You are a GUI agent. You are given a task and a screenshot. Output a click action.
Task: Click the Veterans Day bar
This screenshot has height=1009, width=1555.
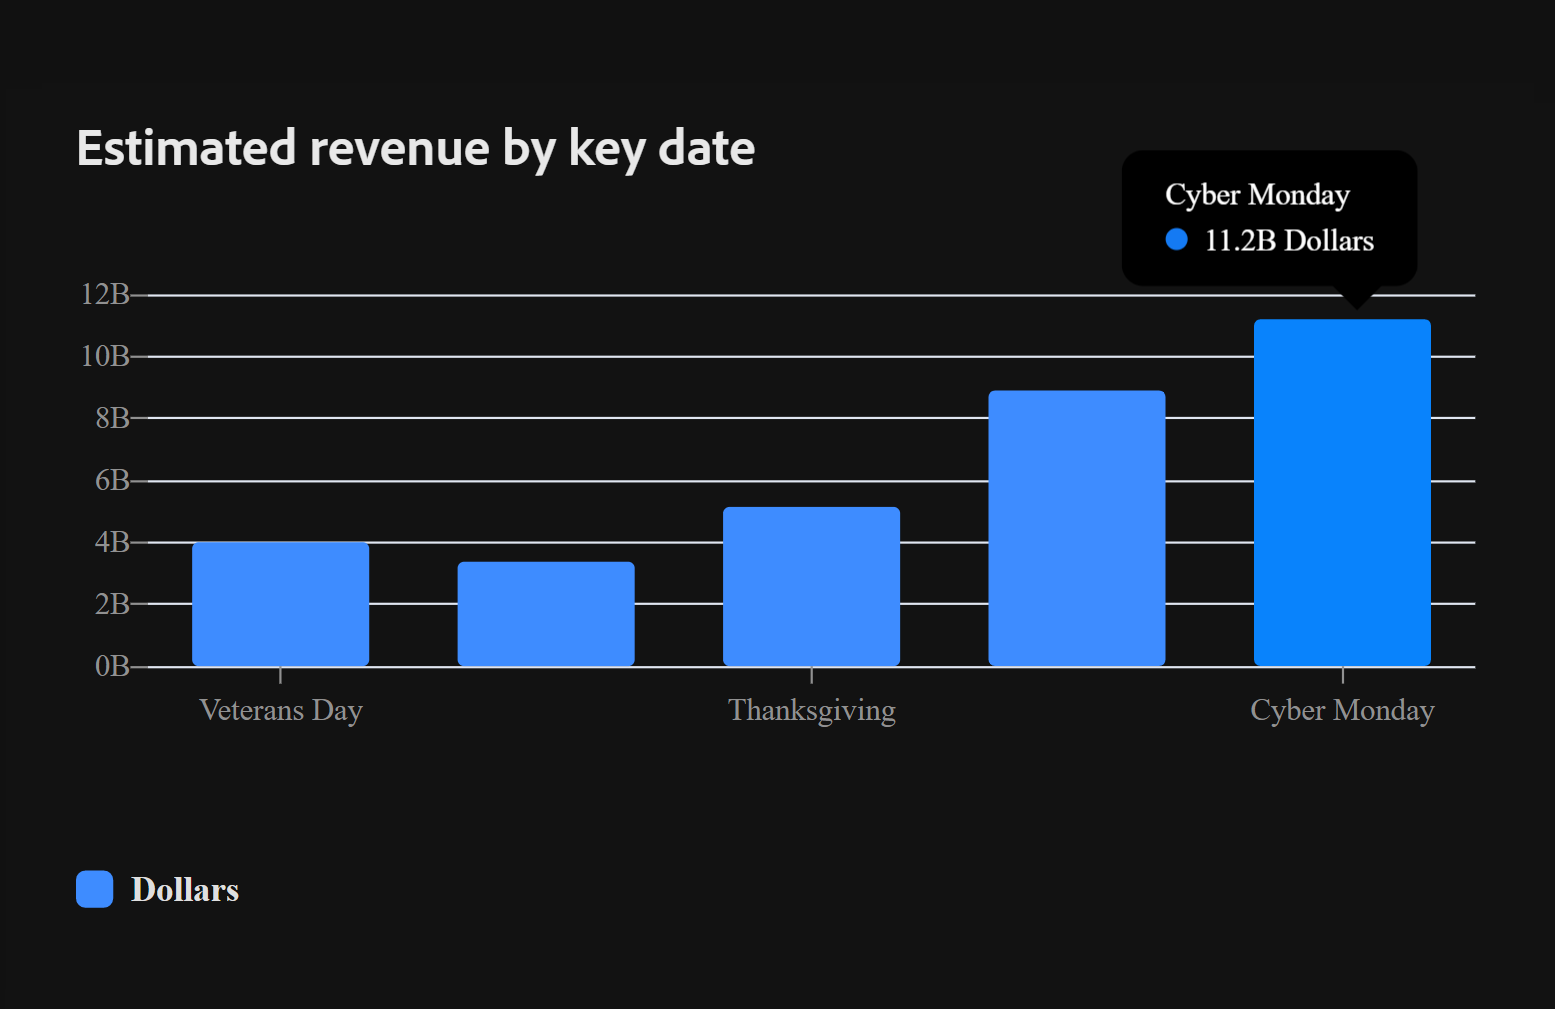click(280, 604)
